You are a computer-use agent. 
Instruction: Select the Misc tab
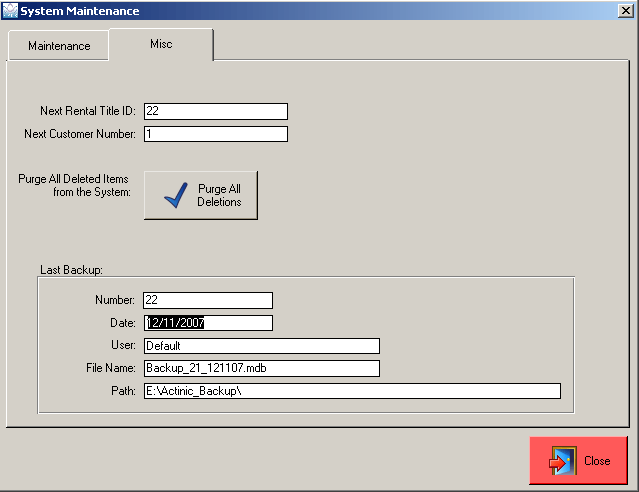tap(160, 44)
